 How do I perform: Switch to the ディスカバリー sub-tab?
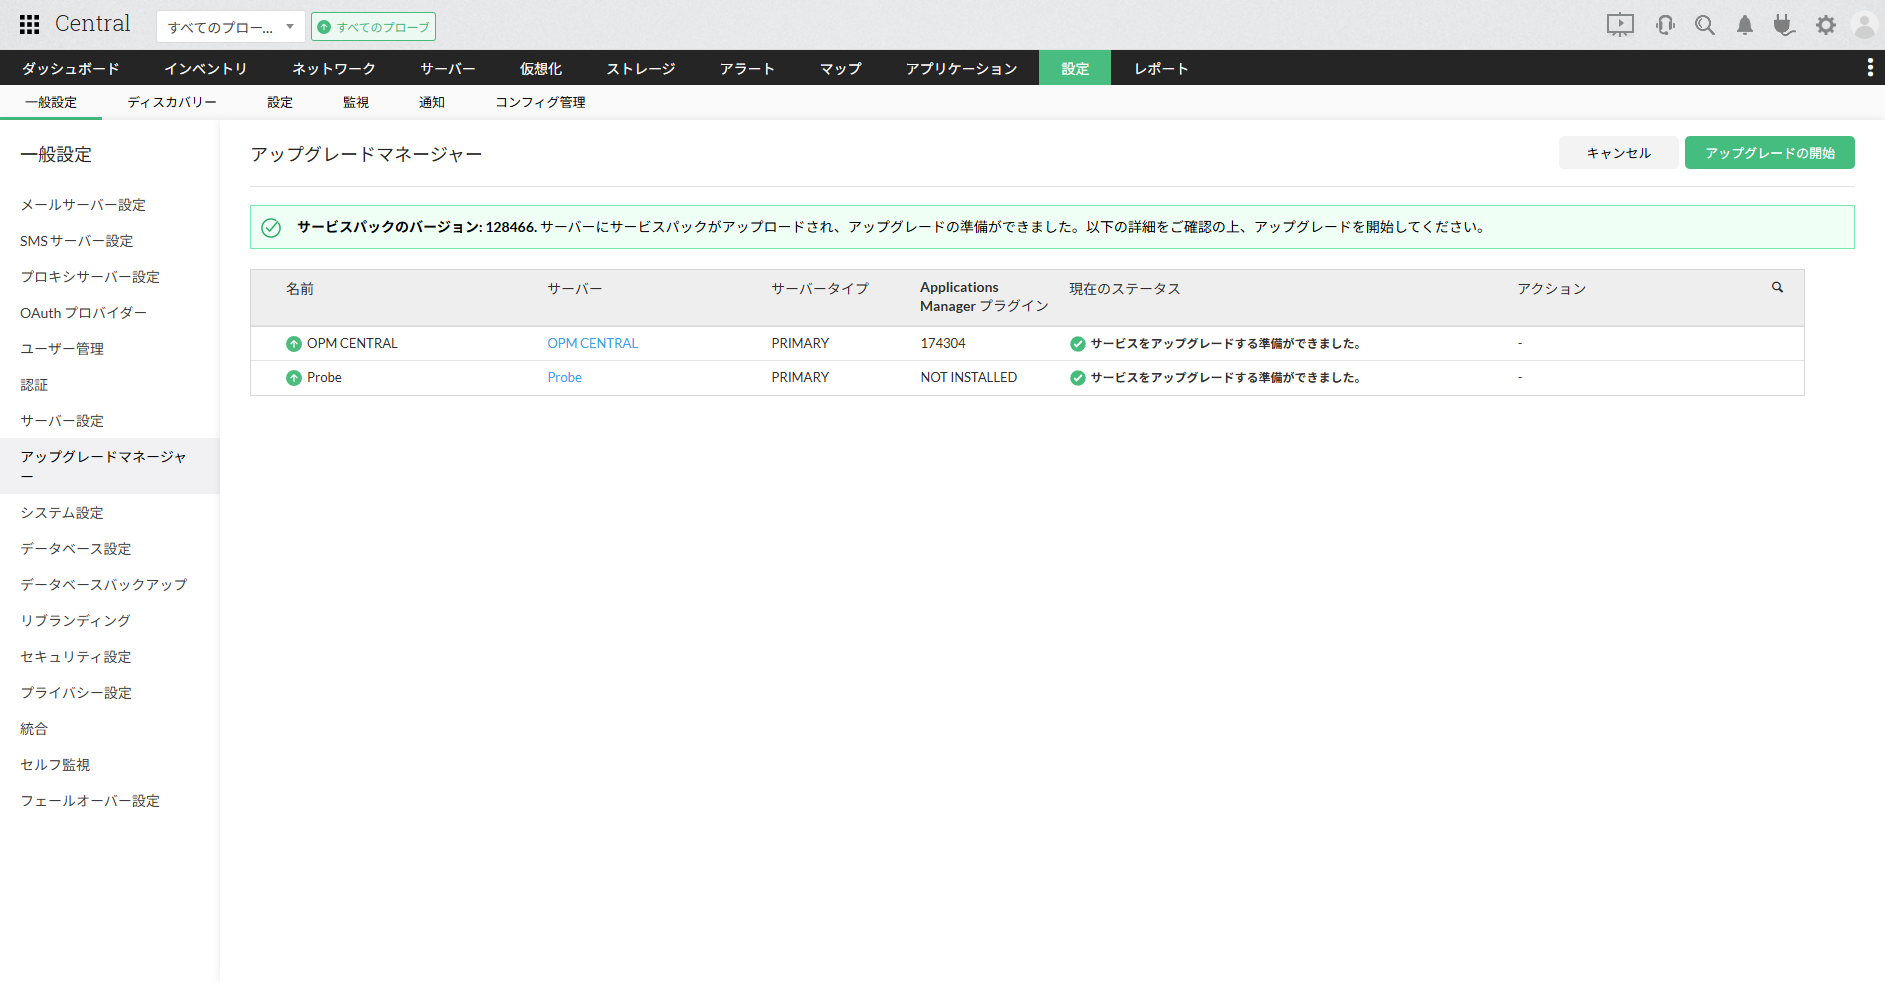(x=172, y=102)
